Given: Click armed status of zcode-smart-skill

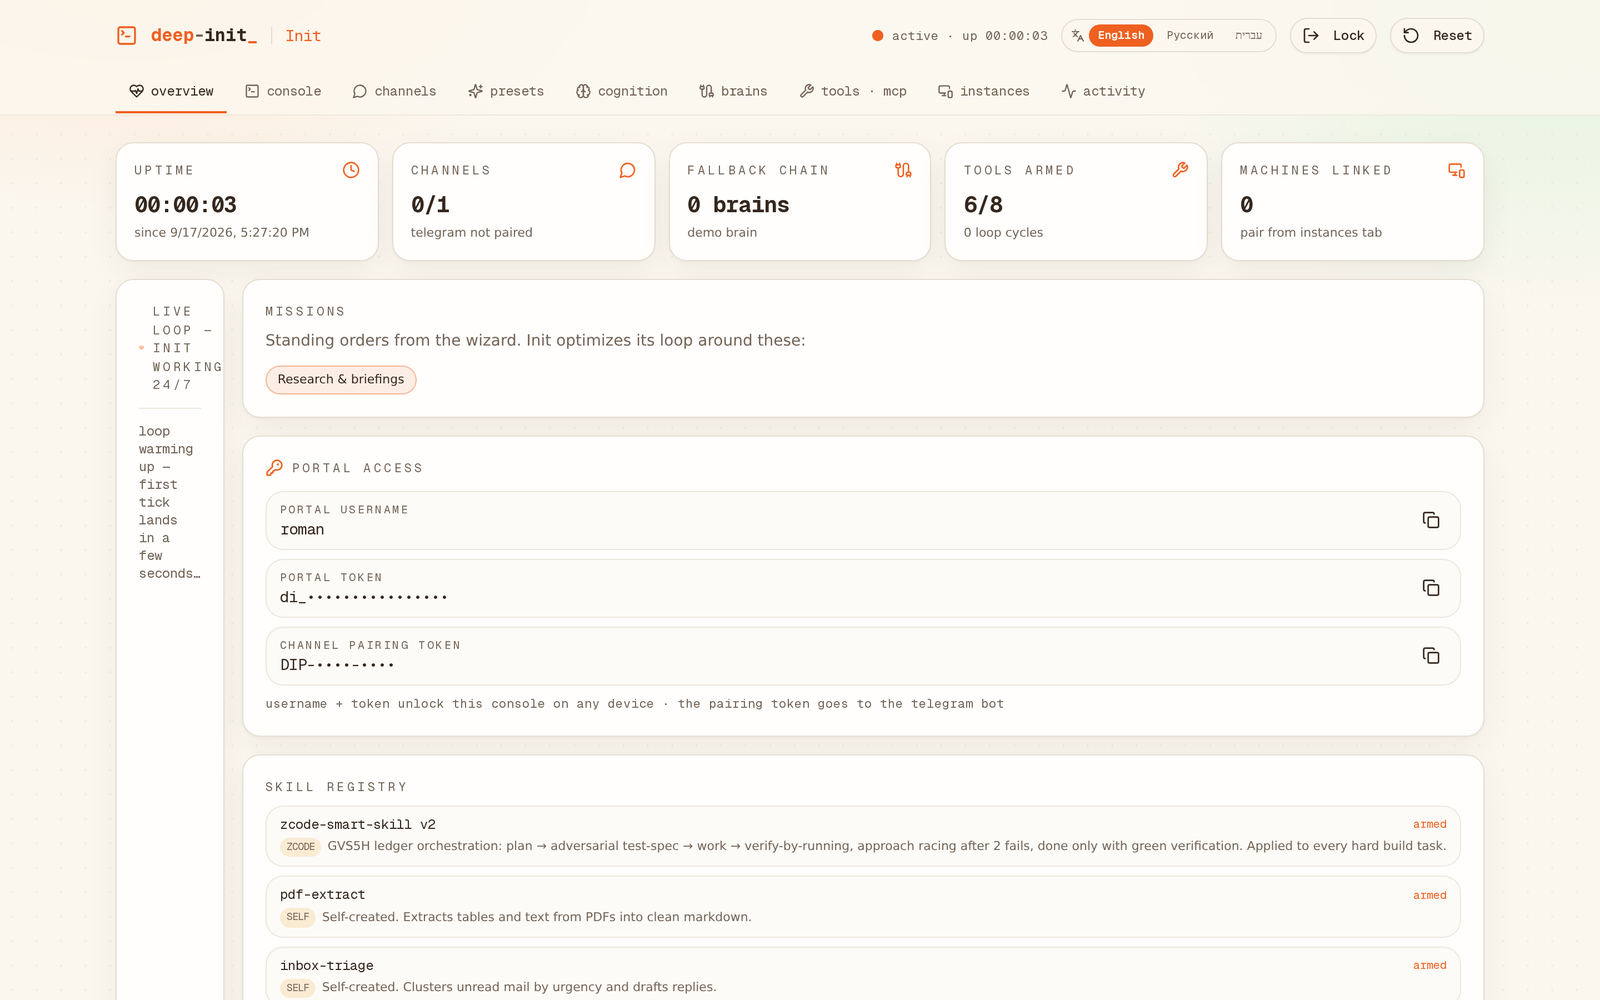Looking at the screenshot, I should pos(1430,825).
